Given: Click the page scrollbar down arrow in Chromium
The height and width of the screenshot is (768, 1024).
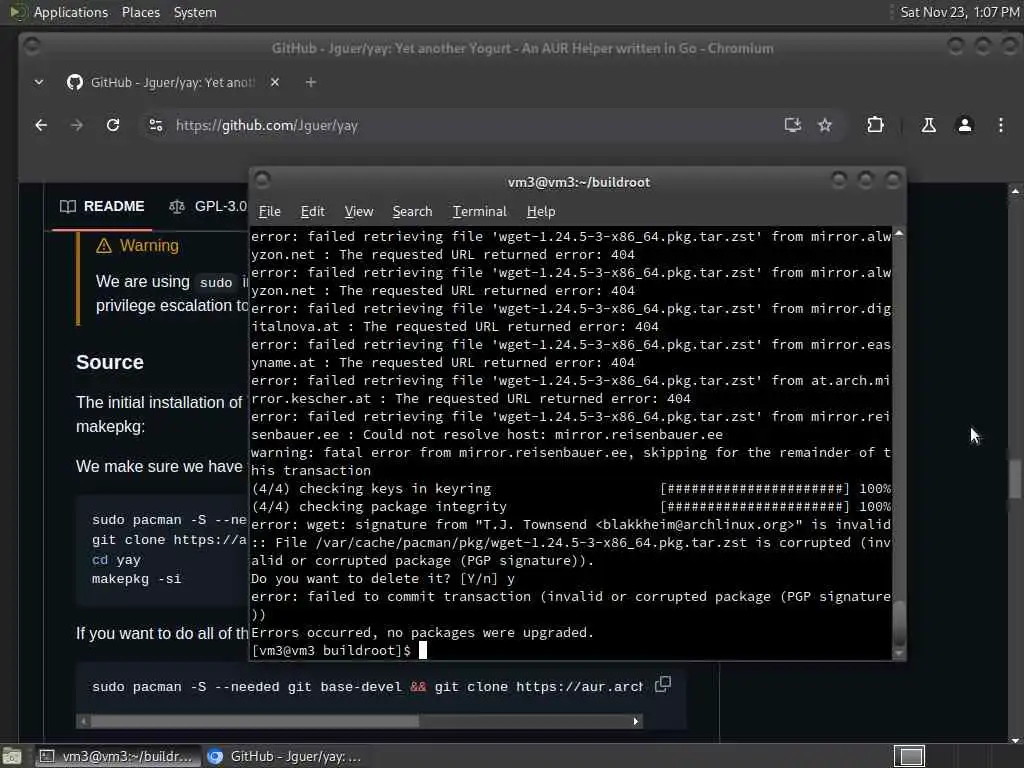Looking at the screenshot, I should [1015, 739].
